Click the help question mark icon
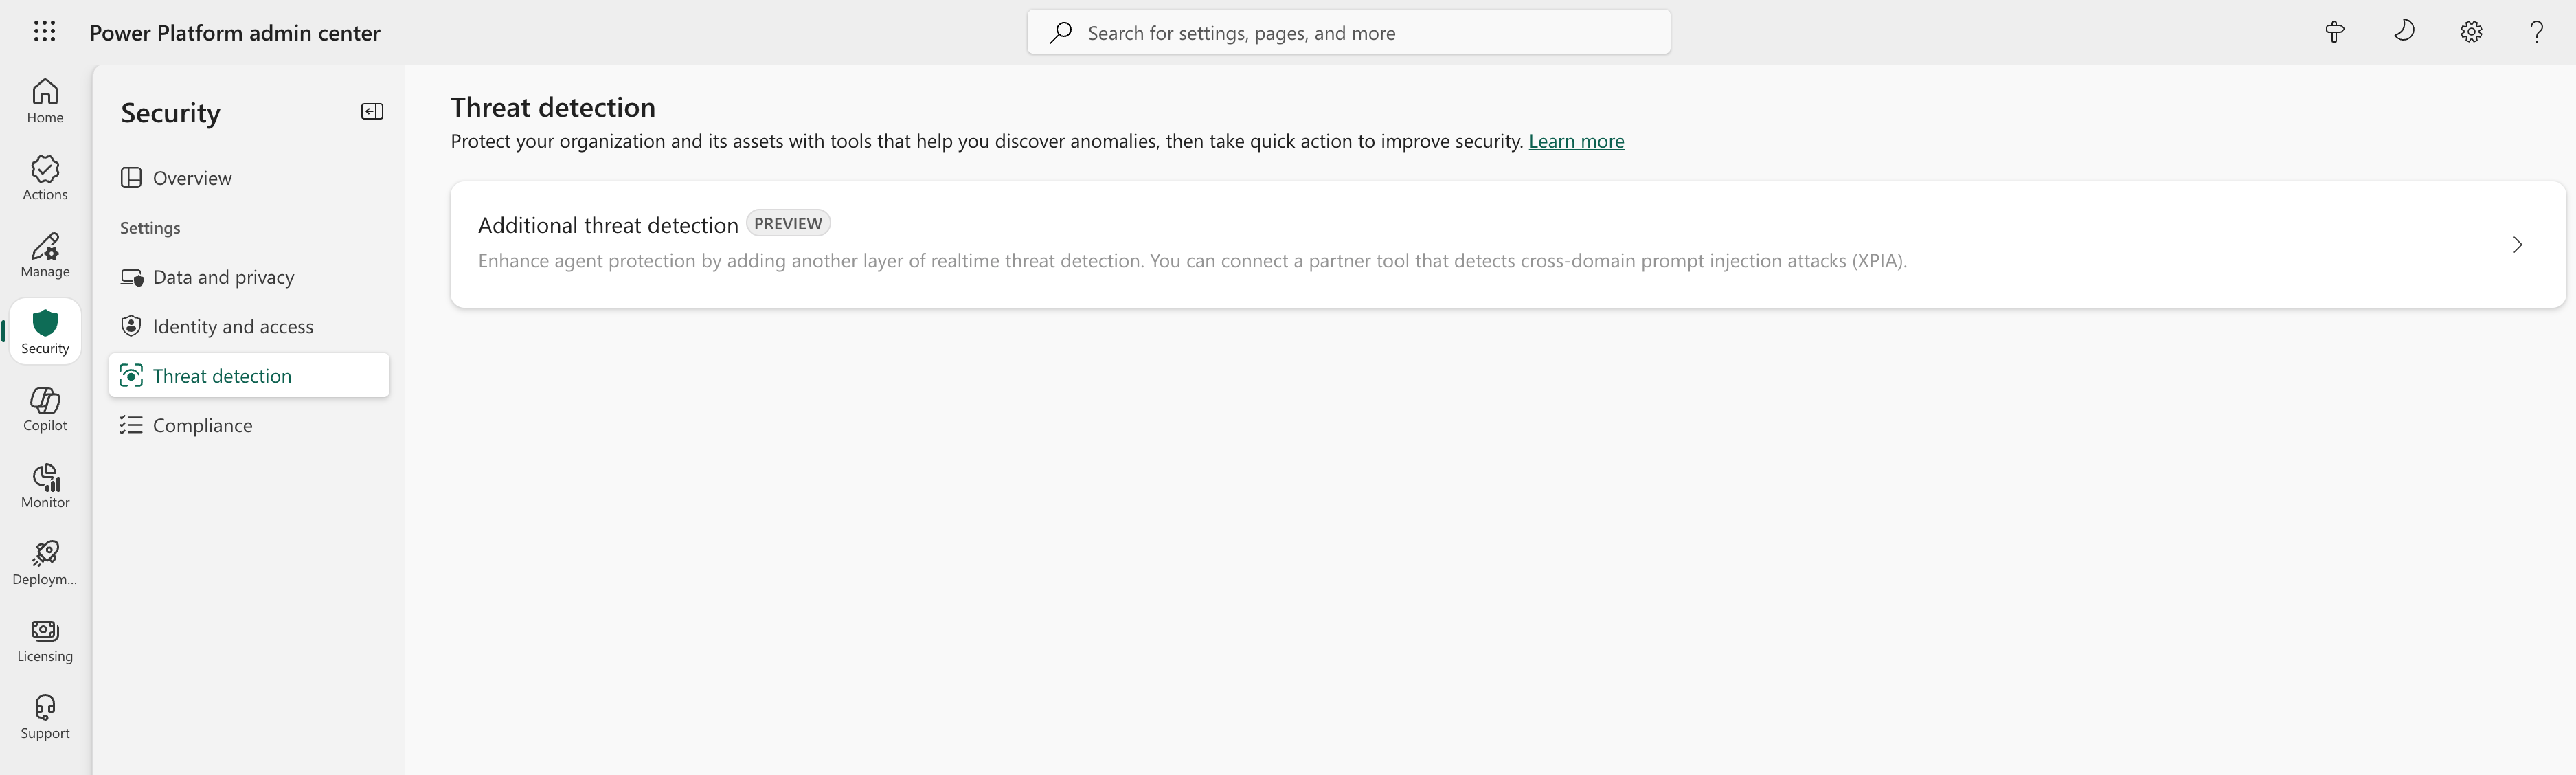This screenshot has width=2576, height=775. [x=2537, y=32]
